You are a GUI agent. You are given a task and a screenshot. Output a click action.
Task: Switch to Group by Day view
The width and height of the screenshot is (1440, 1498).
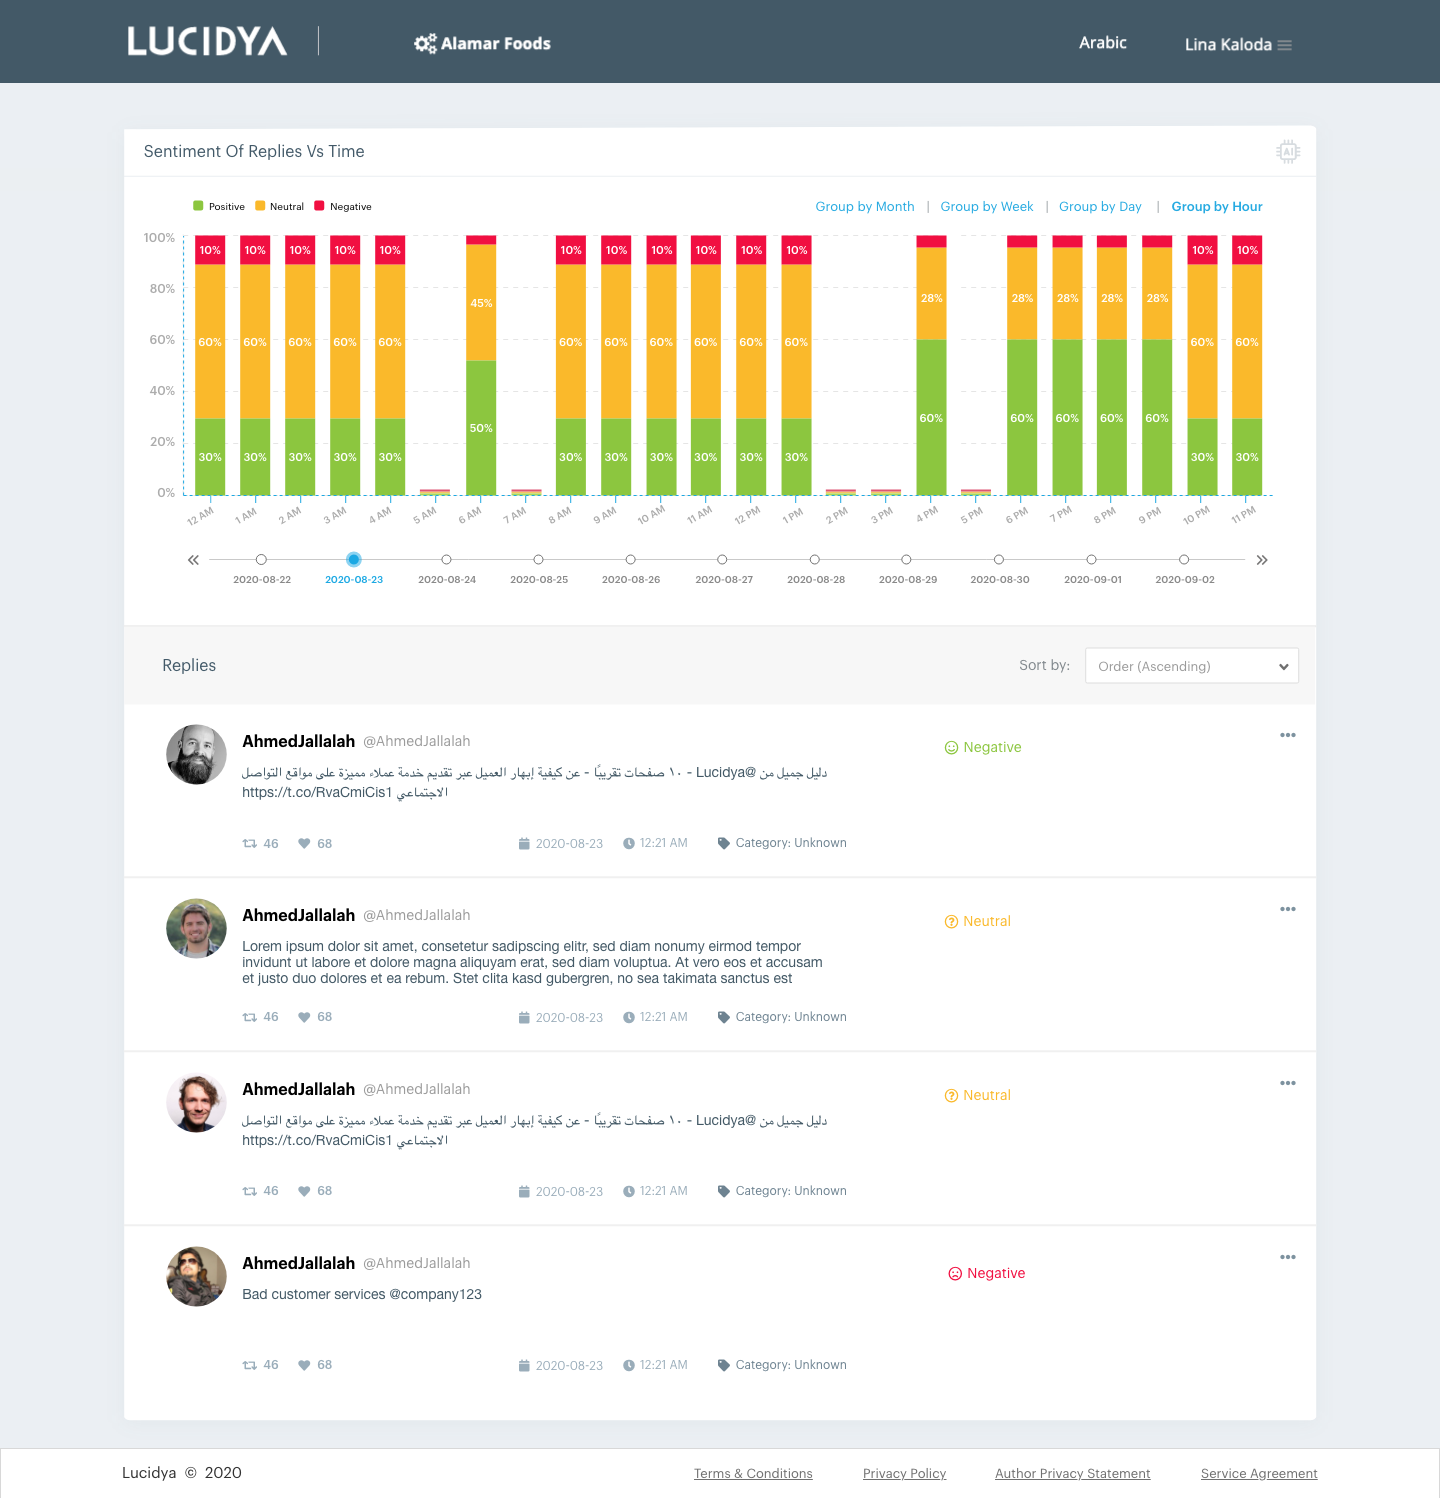point(1100,206)
